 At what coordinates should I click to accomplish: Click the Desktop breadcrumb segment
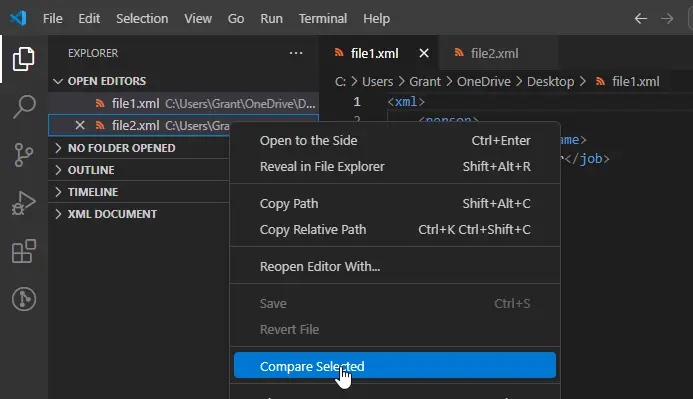[550, 82]
